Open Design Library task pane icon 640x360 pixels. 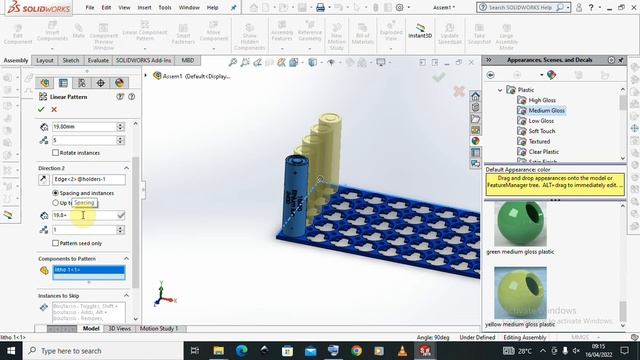(475, 107)
